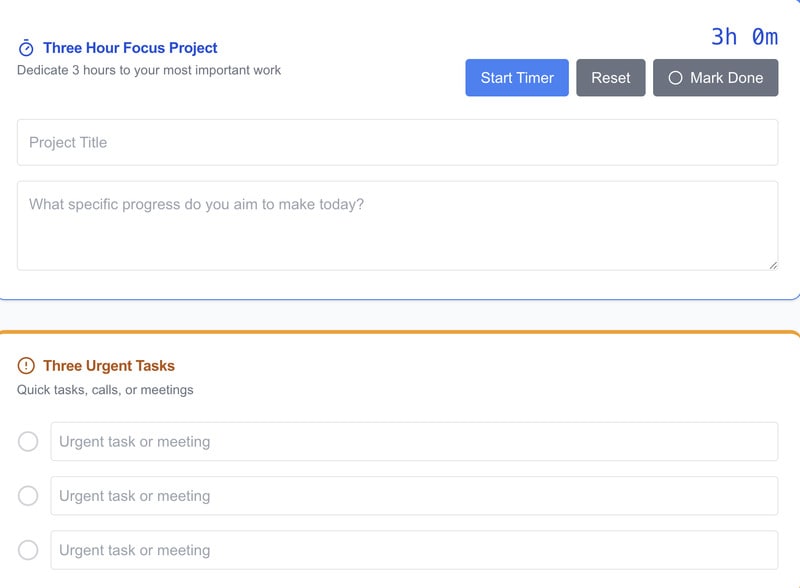
Task: Toggle the second urgent task circle
Action: coord(28,496)
